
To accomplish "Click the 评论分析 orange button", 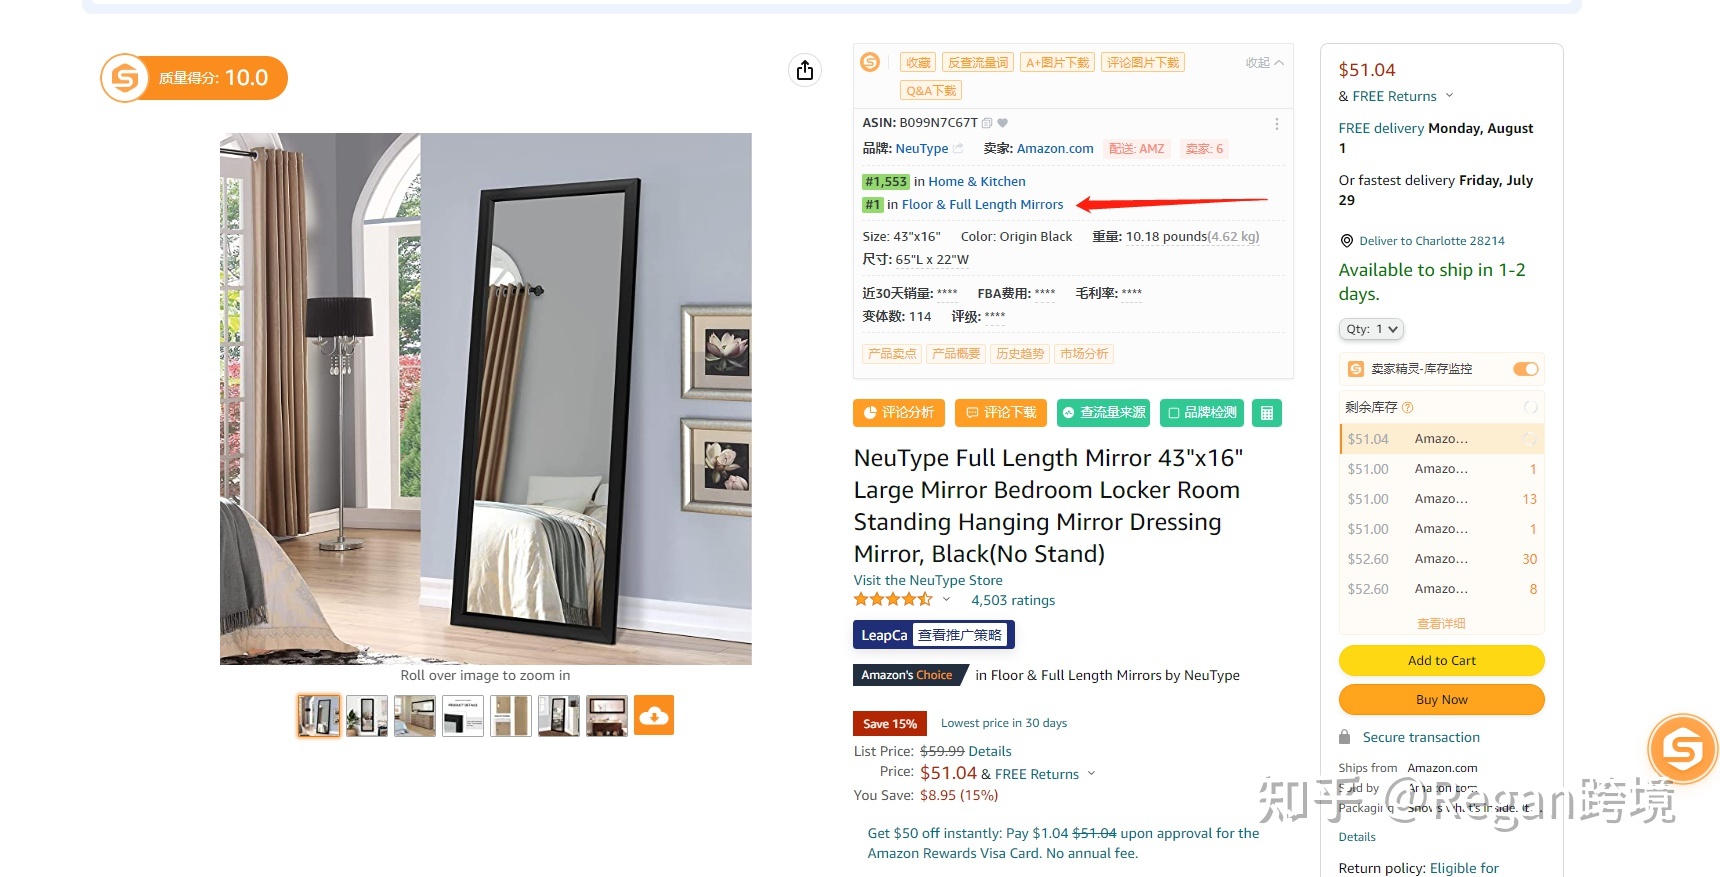I will 899,413.
